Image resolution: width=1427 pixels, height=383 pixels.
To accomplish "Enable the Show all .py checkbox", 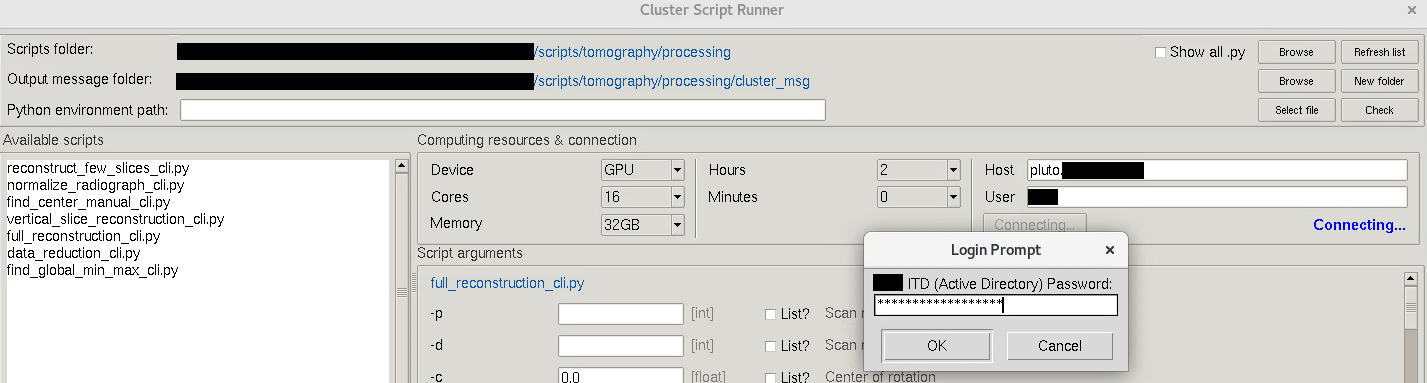I will [x=1160, y=52].
